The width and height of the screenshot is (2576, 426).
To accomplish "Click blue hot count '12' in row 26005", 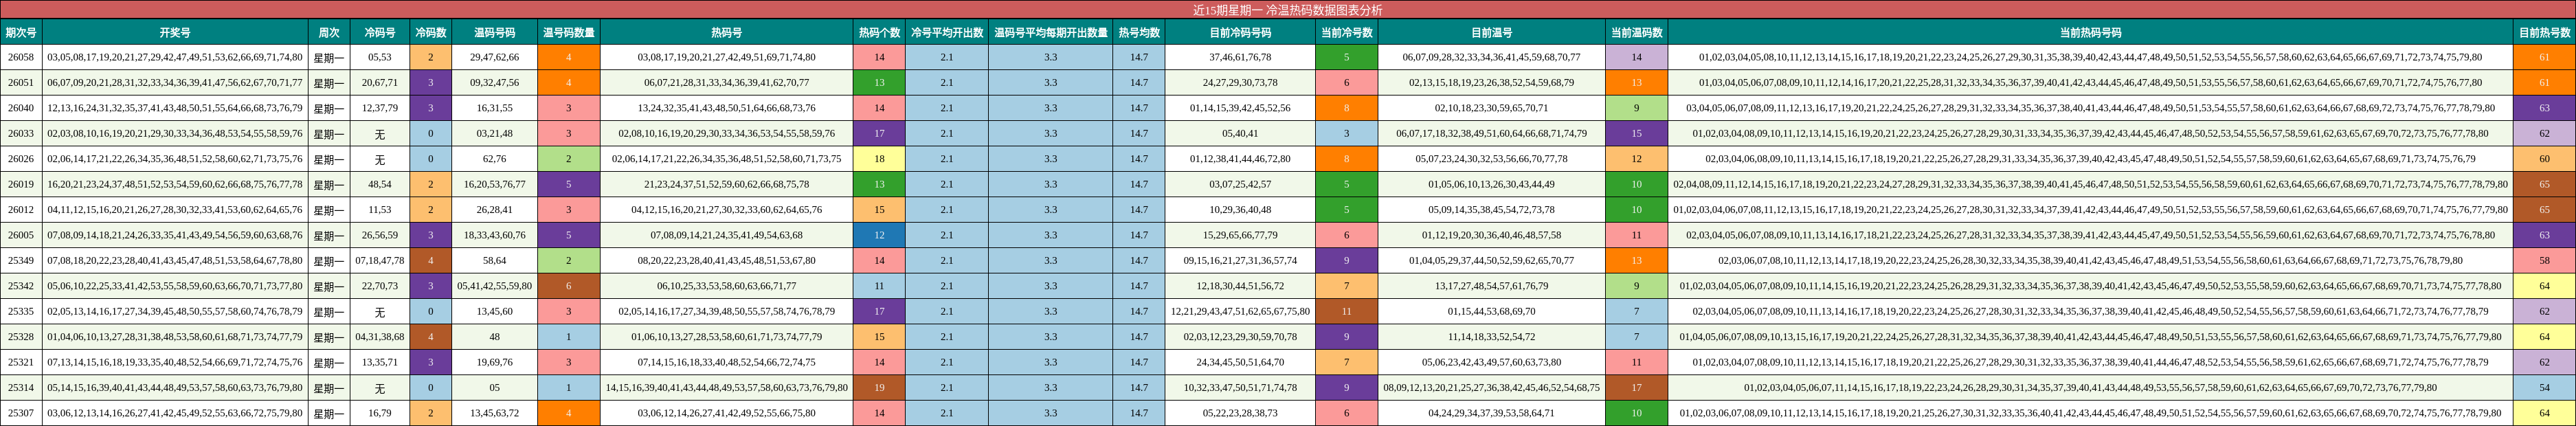I will (x=879, y=235).
